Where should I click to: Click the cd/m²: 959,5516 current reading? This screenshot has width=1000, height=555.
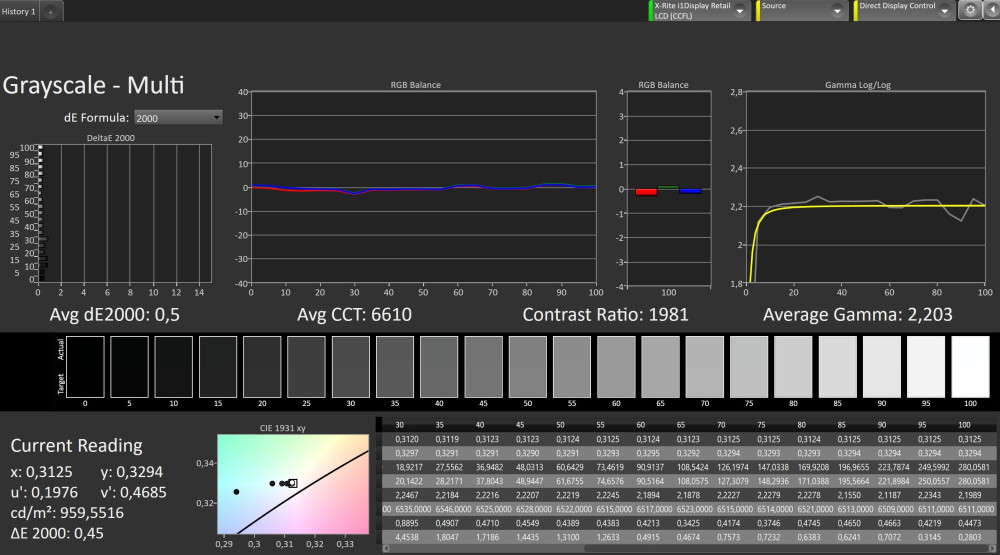67,513
